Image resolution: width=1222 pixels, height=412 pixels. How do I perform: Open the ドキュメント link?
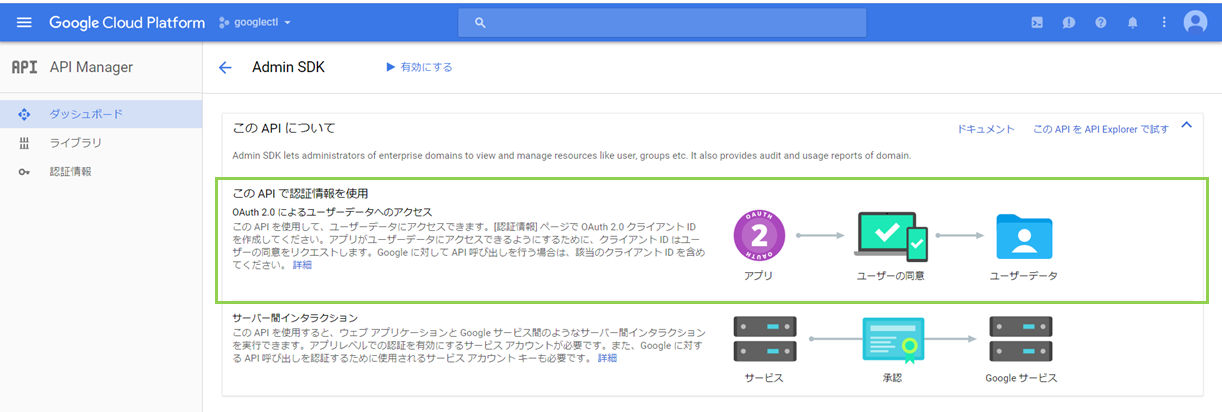[x=986, y=129]
